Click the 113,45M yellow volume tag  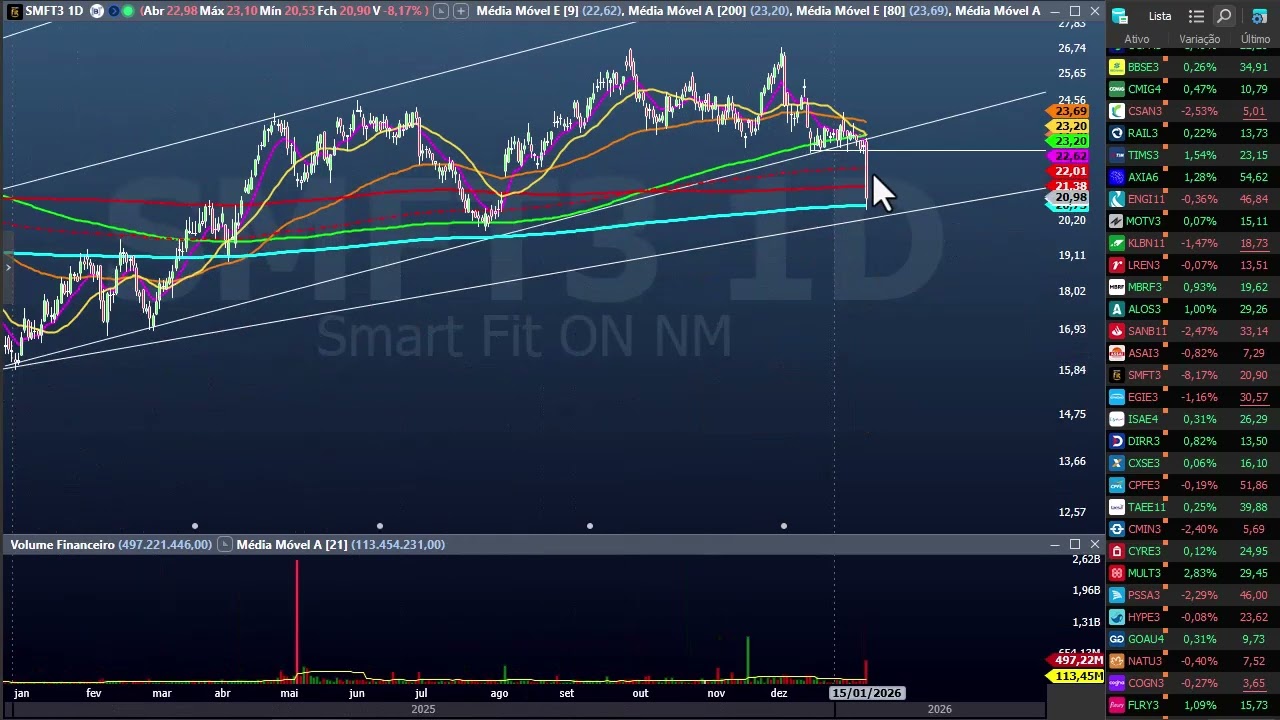1076,677
